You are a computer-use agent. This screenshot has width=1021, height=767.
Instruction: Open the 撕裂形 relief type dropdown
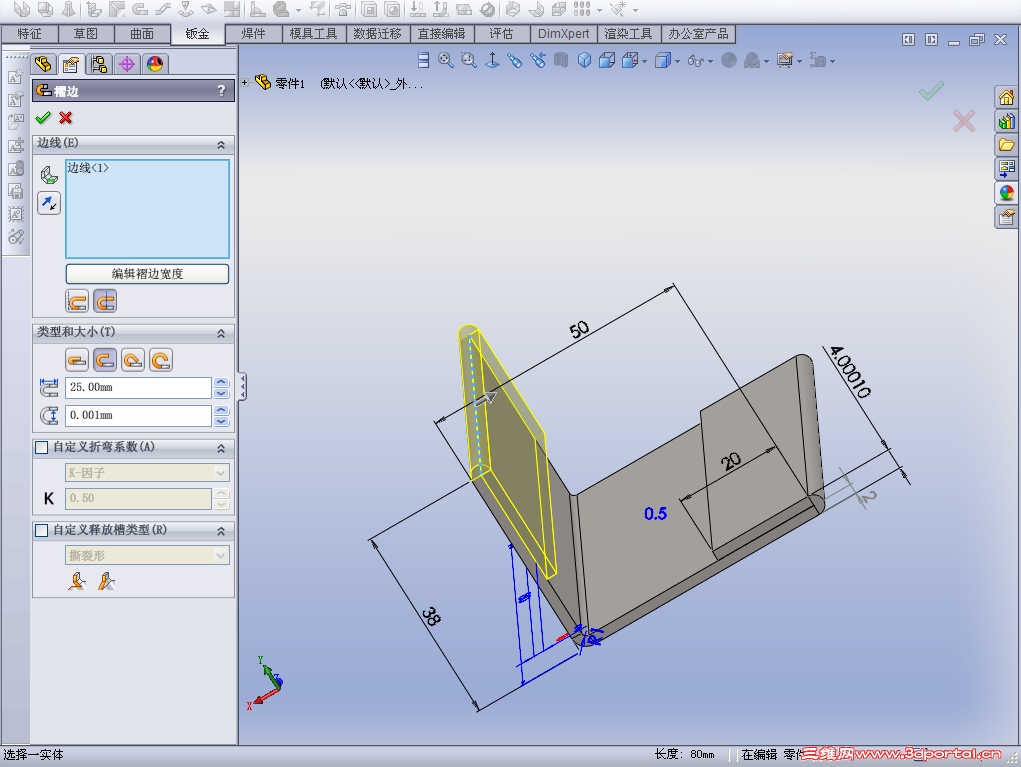tap(221, 555)
